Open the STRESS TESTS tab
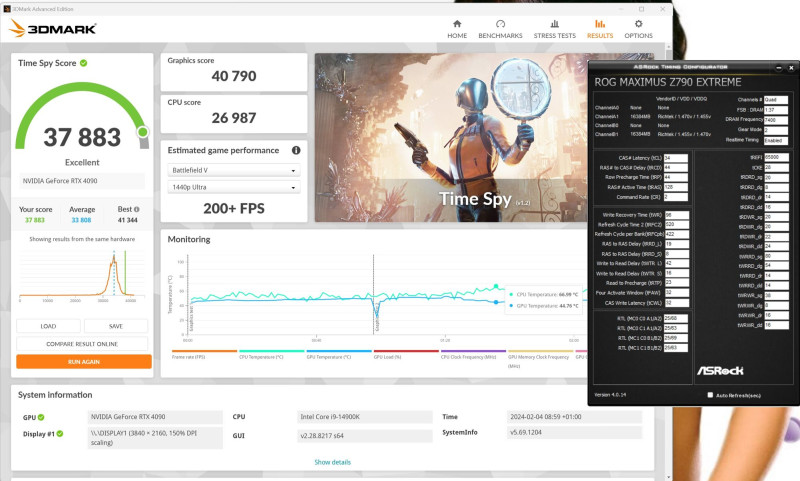 click(x=555, y=30)
